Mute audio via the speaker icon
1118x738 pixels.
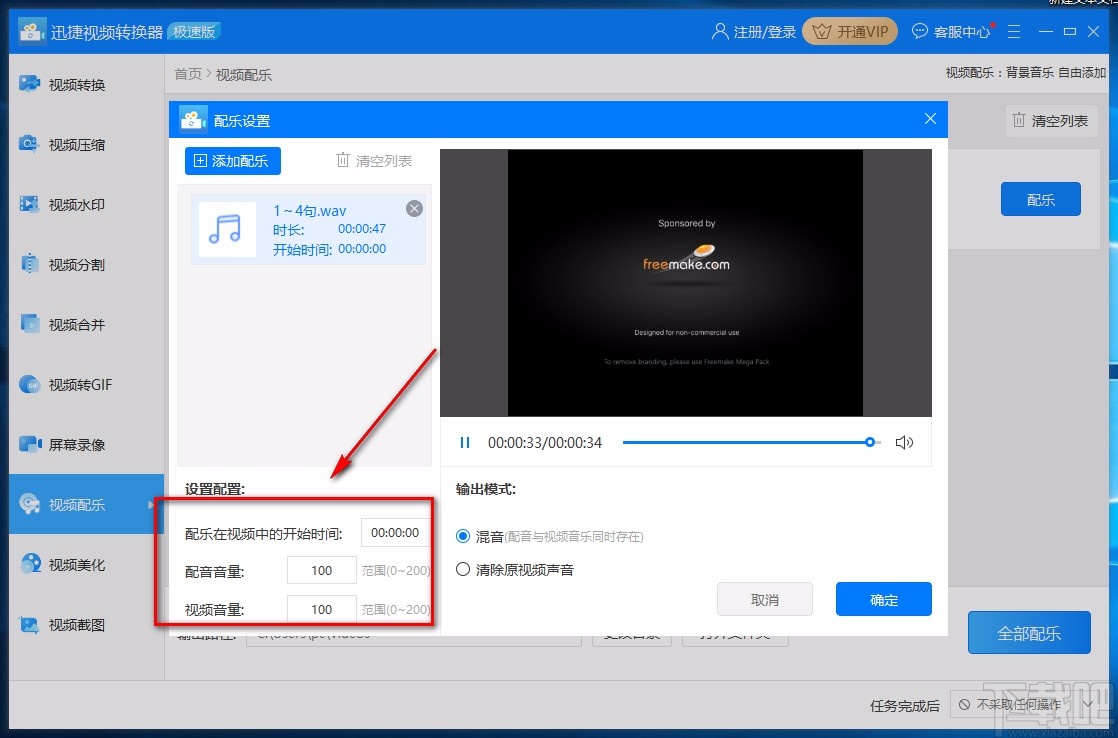pos(905,441)
